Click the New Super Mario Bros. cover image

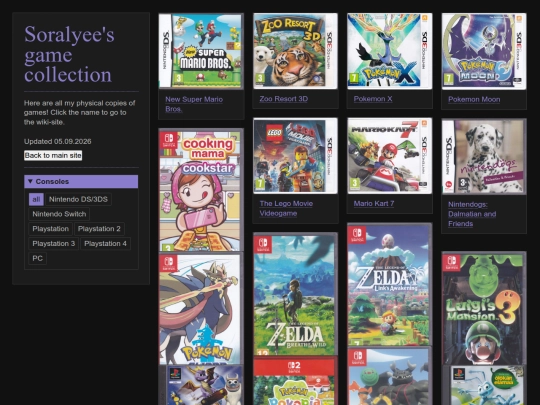(201, 51)
